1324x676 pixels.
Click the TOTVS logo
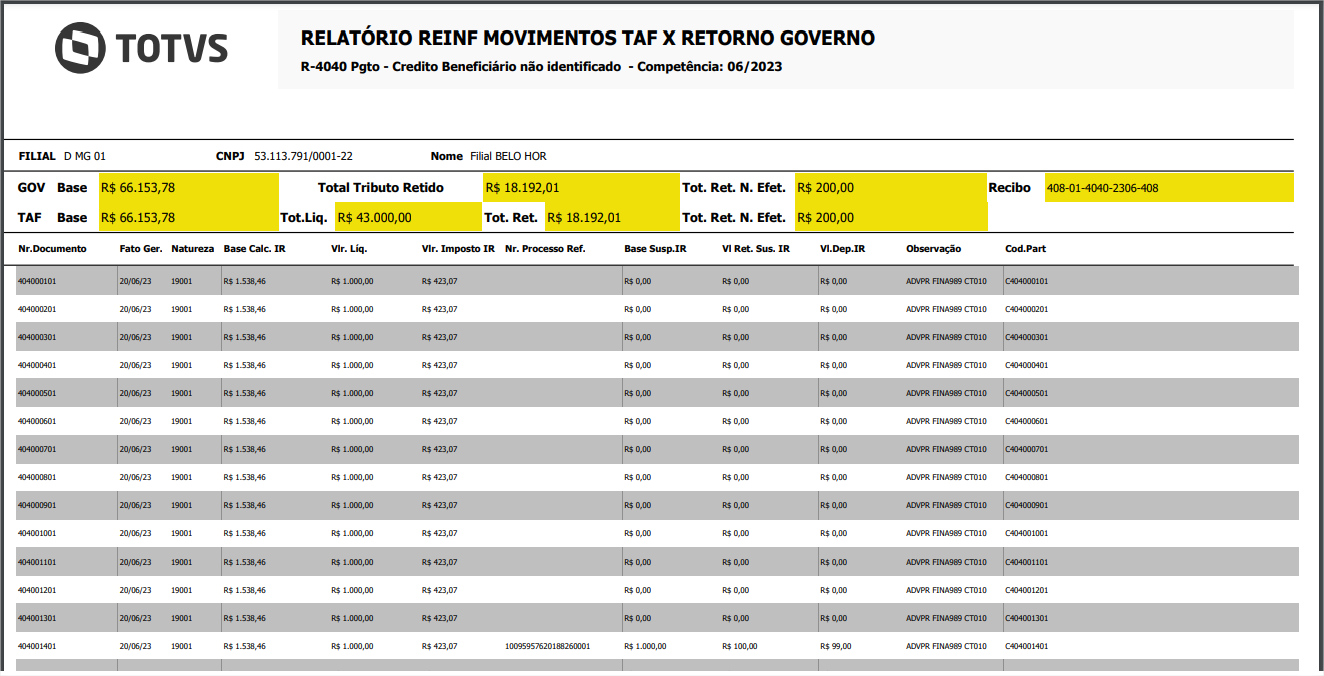coord(141,48)
